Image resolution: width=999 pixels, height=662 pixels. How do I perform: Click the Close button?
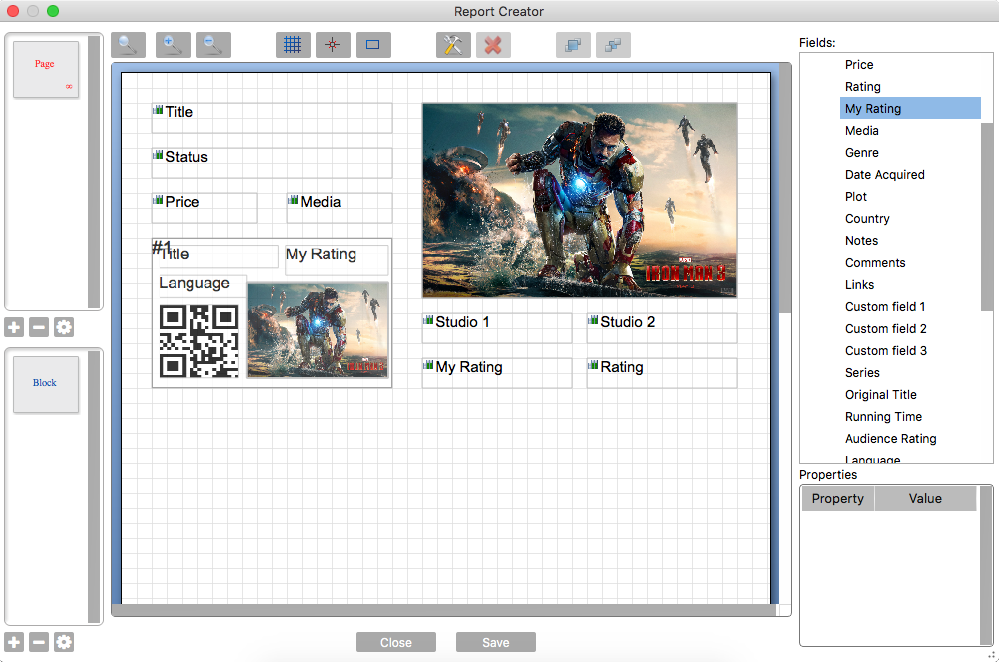[396, 642]
